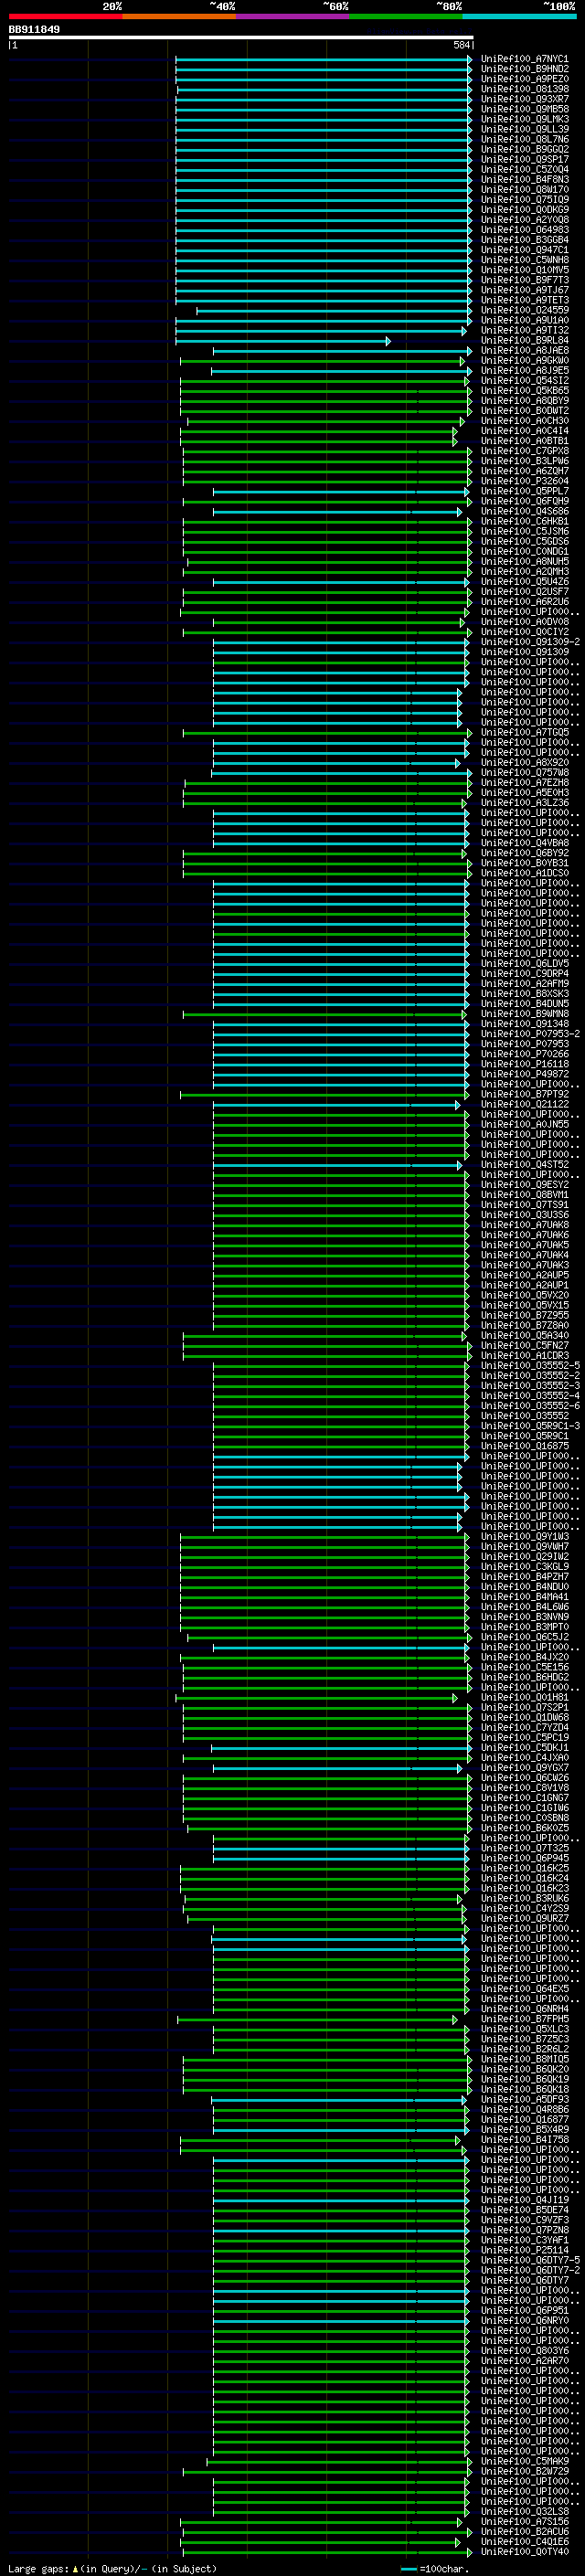
Task: Click the UniRef100_Q4ST52 hit label
Action: (x=524, y=1164)
